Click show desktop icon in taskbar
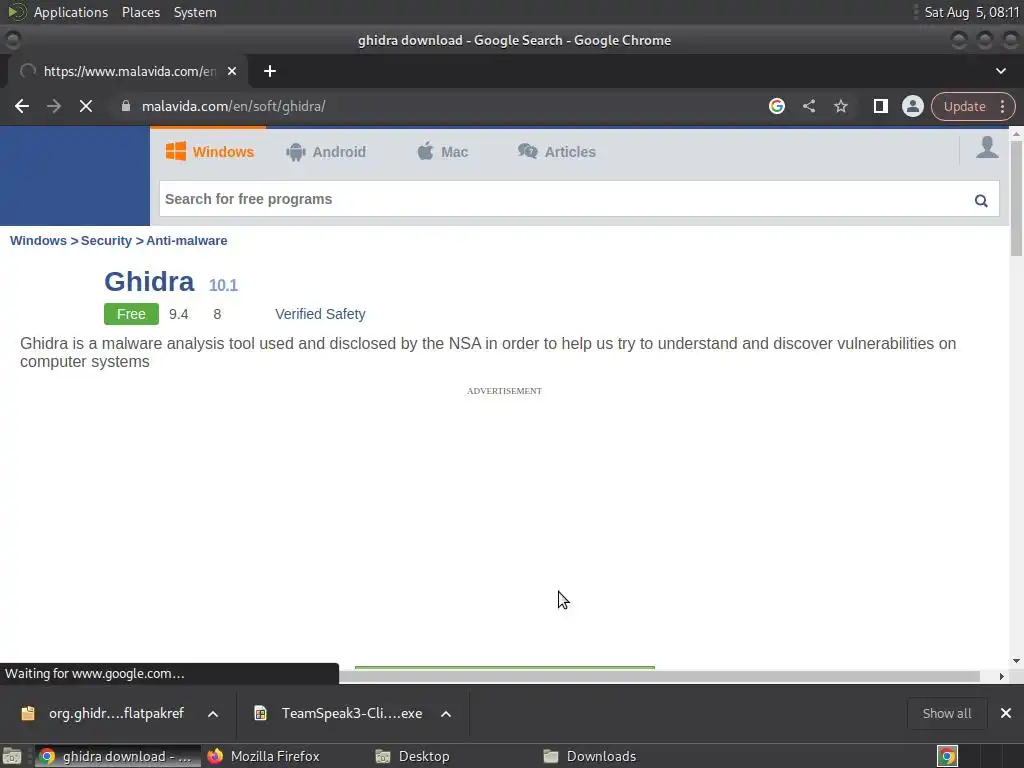1024x768 pixels. (x=12, y=756)
